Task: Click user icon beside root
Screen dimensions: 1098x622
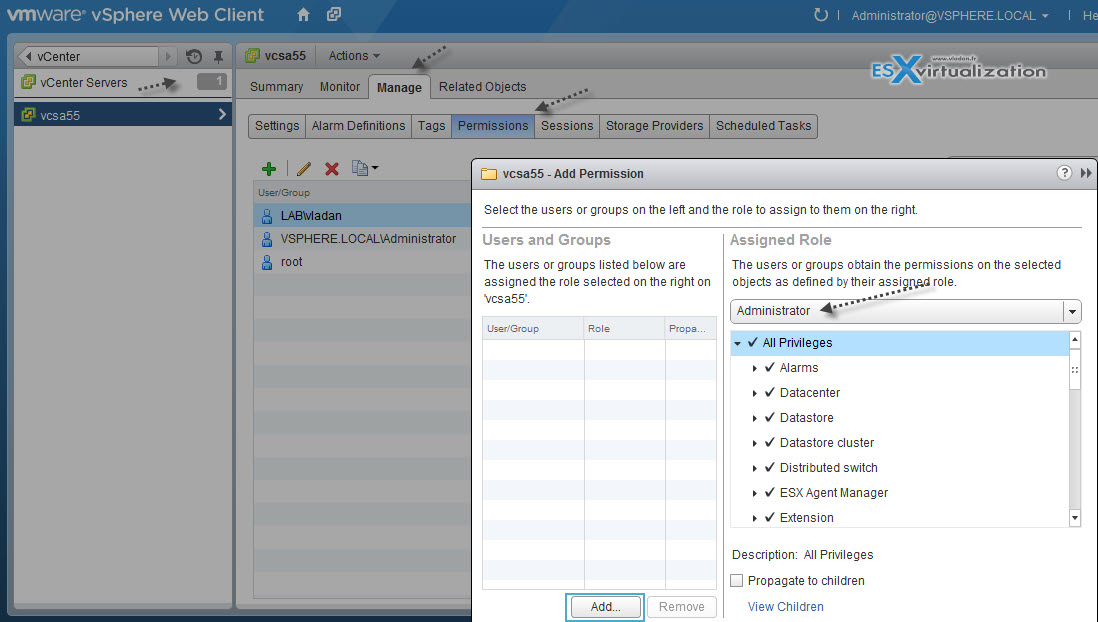Action: [x=267, y=263]
